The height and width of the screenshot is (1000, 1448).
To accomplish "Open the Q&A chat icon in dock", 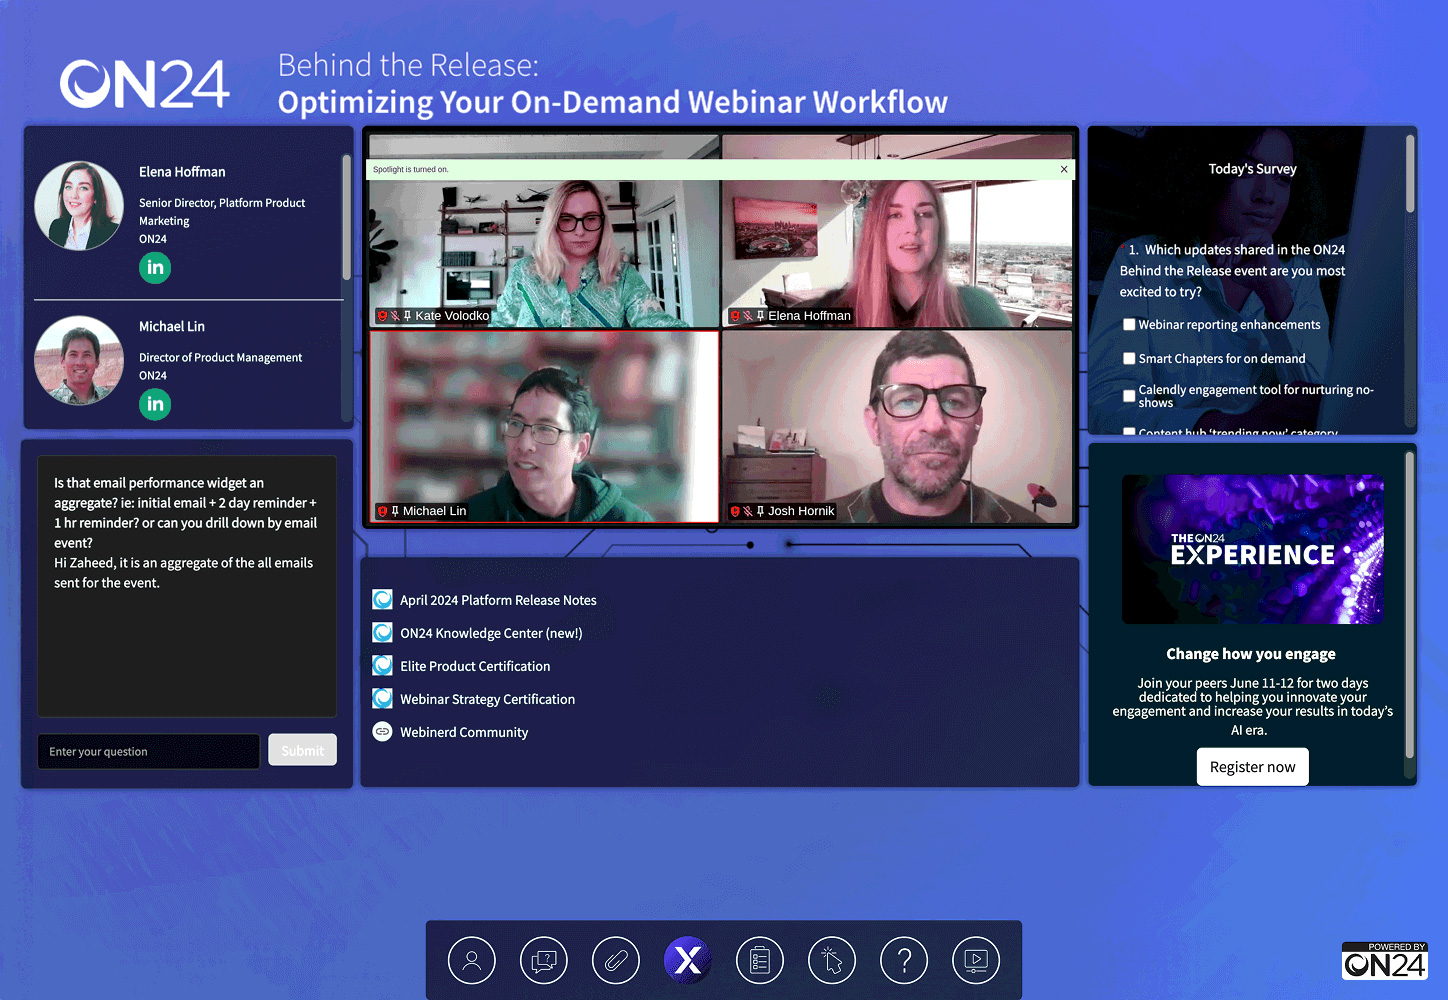I will (x=544, y=961).
